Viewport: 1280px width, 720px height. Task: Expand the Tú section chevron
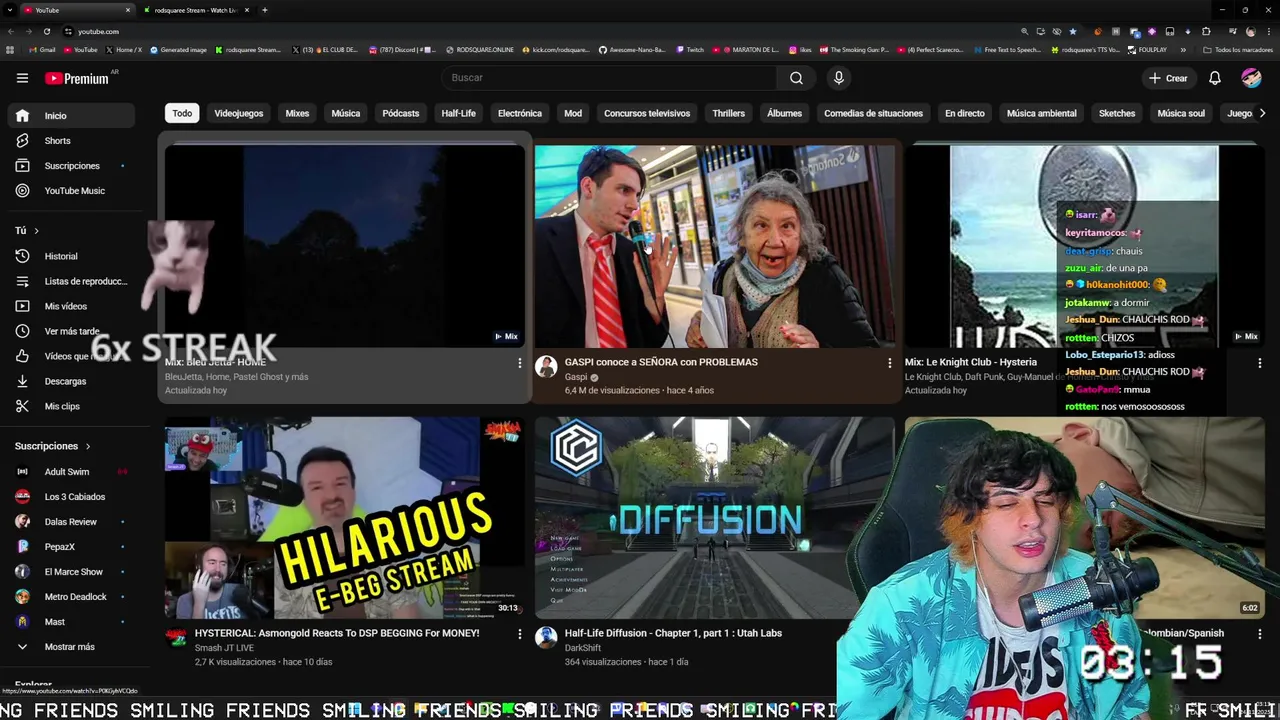coord(36,231)
